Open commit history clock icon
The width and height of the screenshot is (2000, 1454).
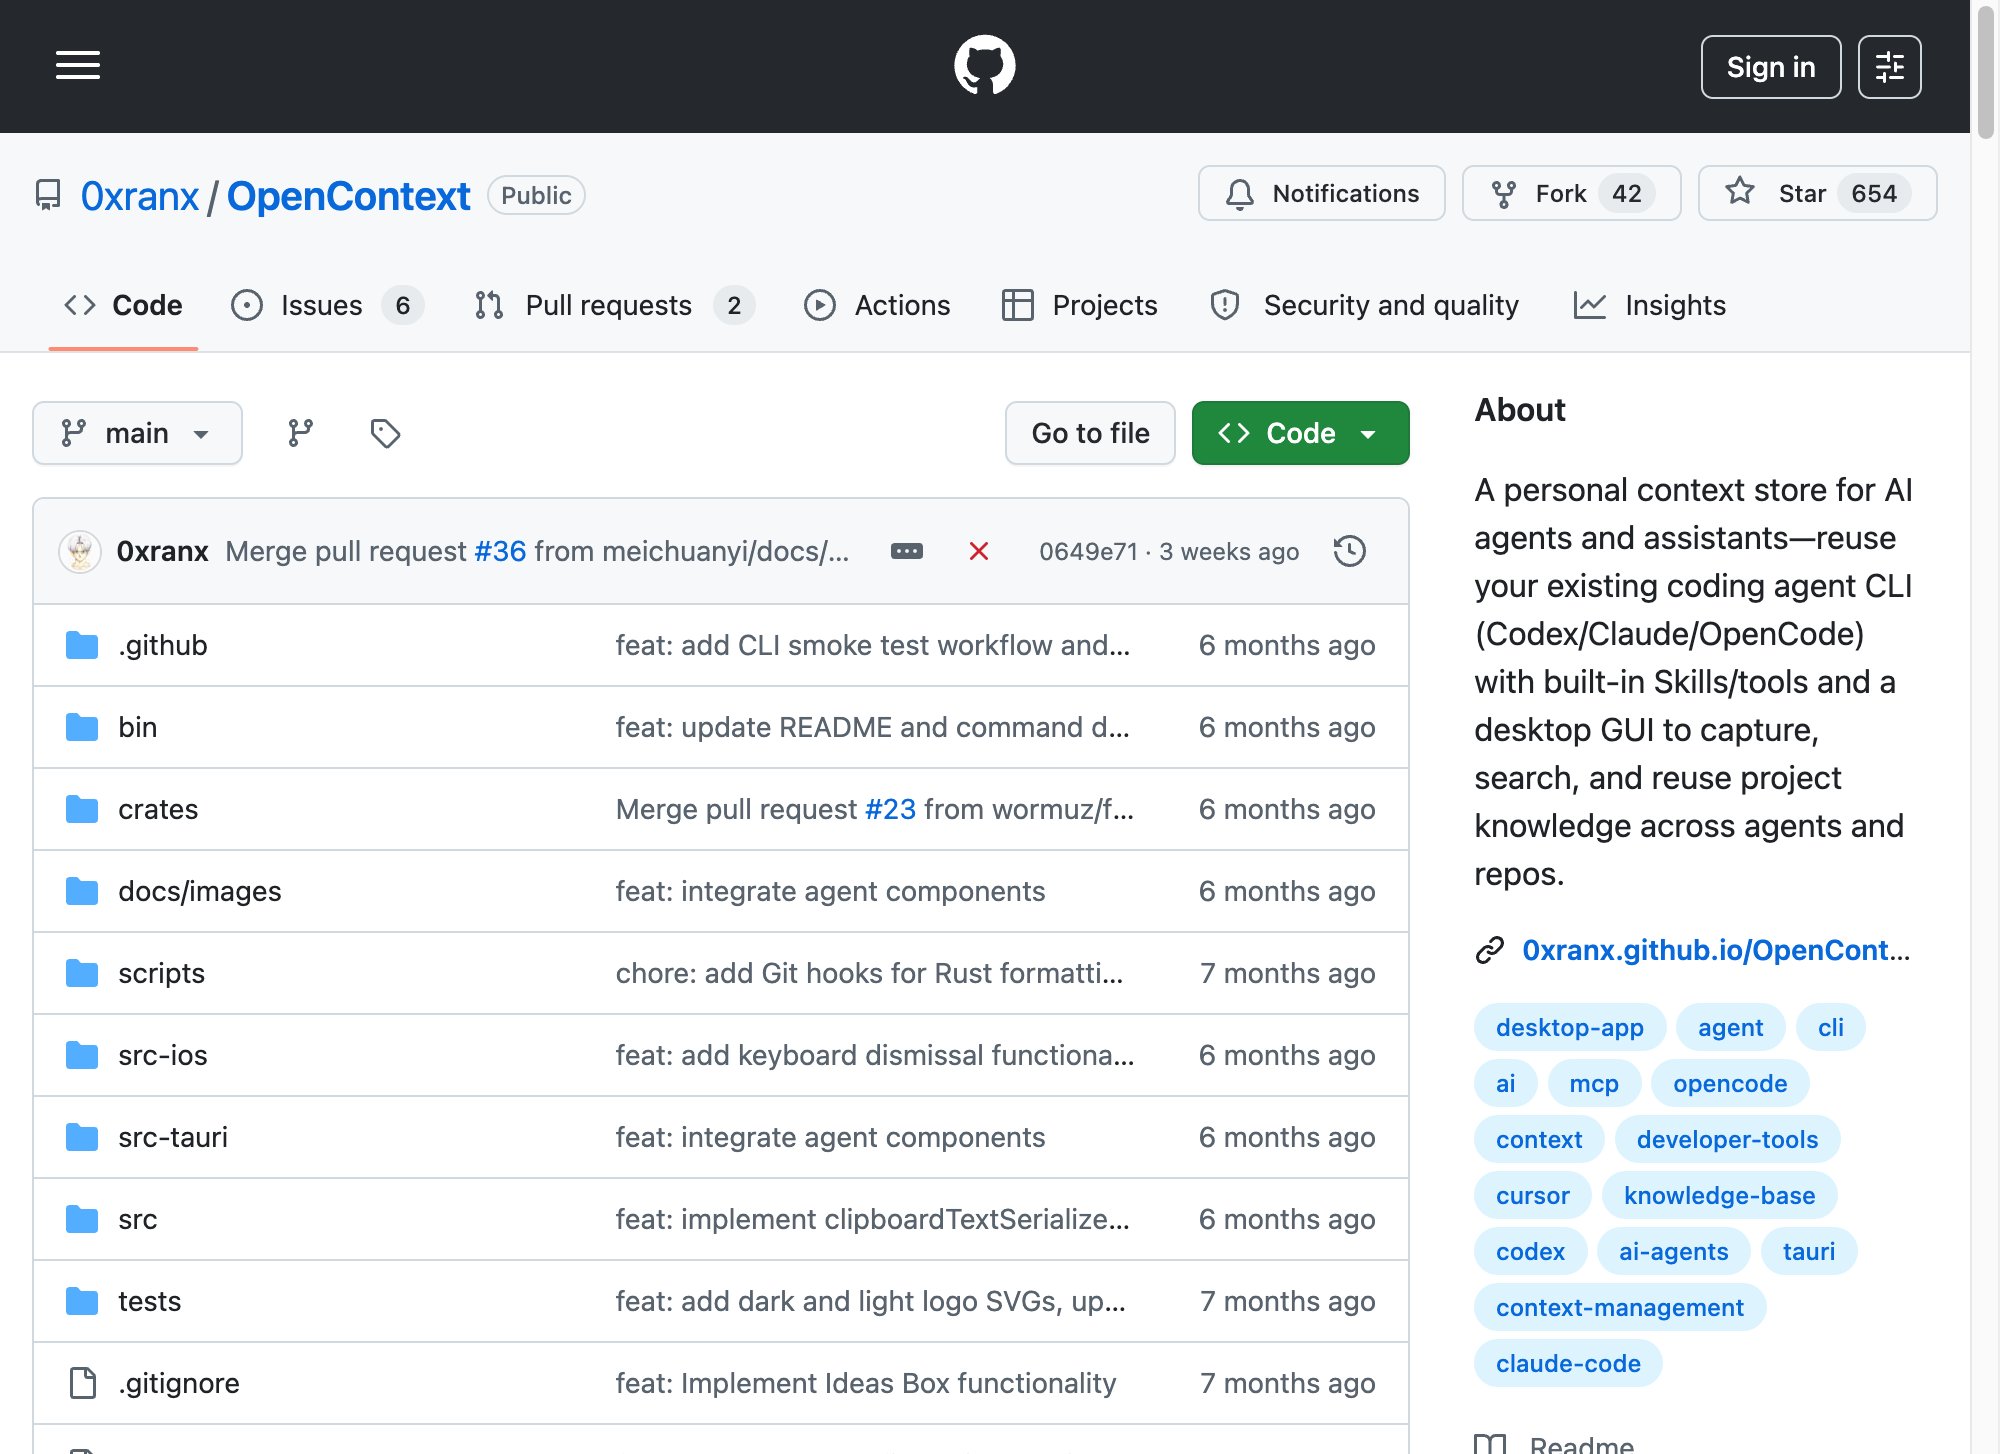(x=1349, y=551)
